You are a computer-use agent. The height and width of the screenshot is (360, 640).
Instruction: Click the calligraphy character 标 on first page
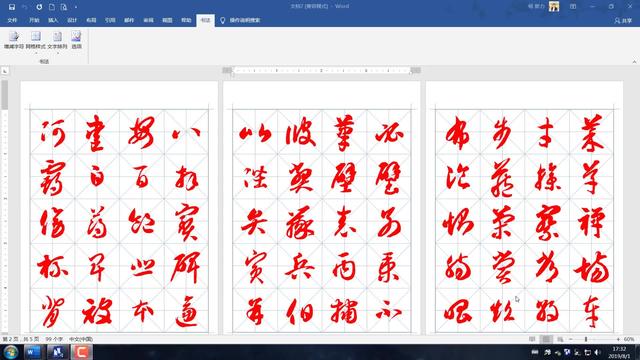coord(52,267)
